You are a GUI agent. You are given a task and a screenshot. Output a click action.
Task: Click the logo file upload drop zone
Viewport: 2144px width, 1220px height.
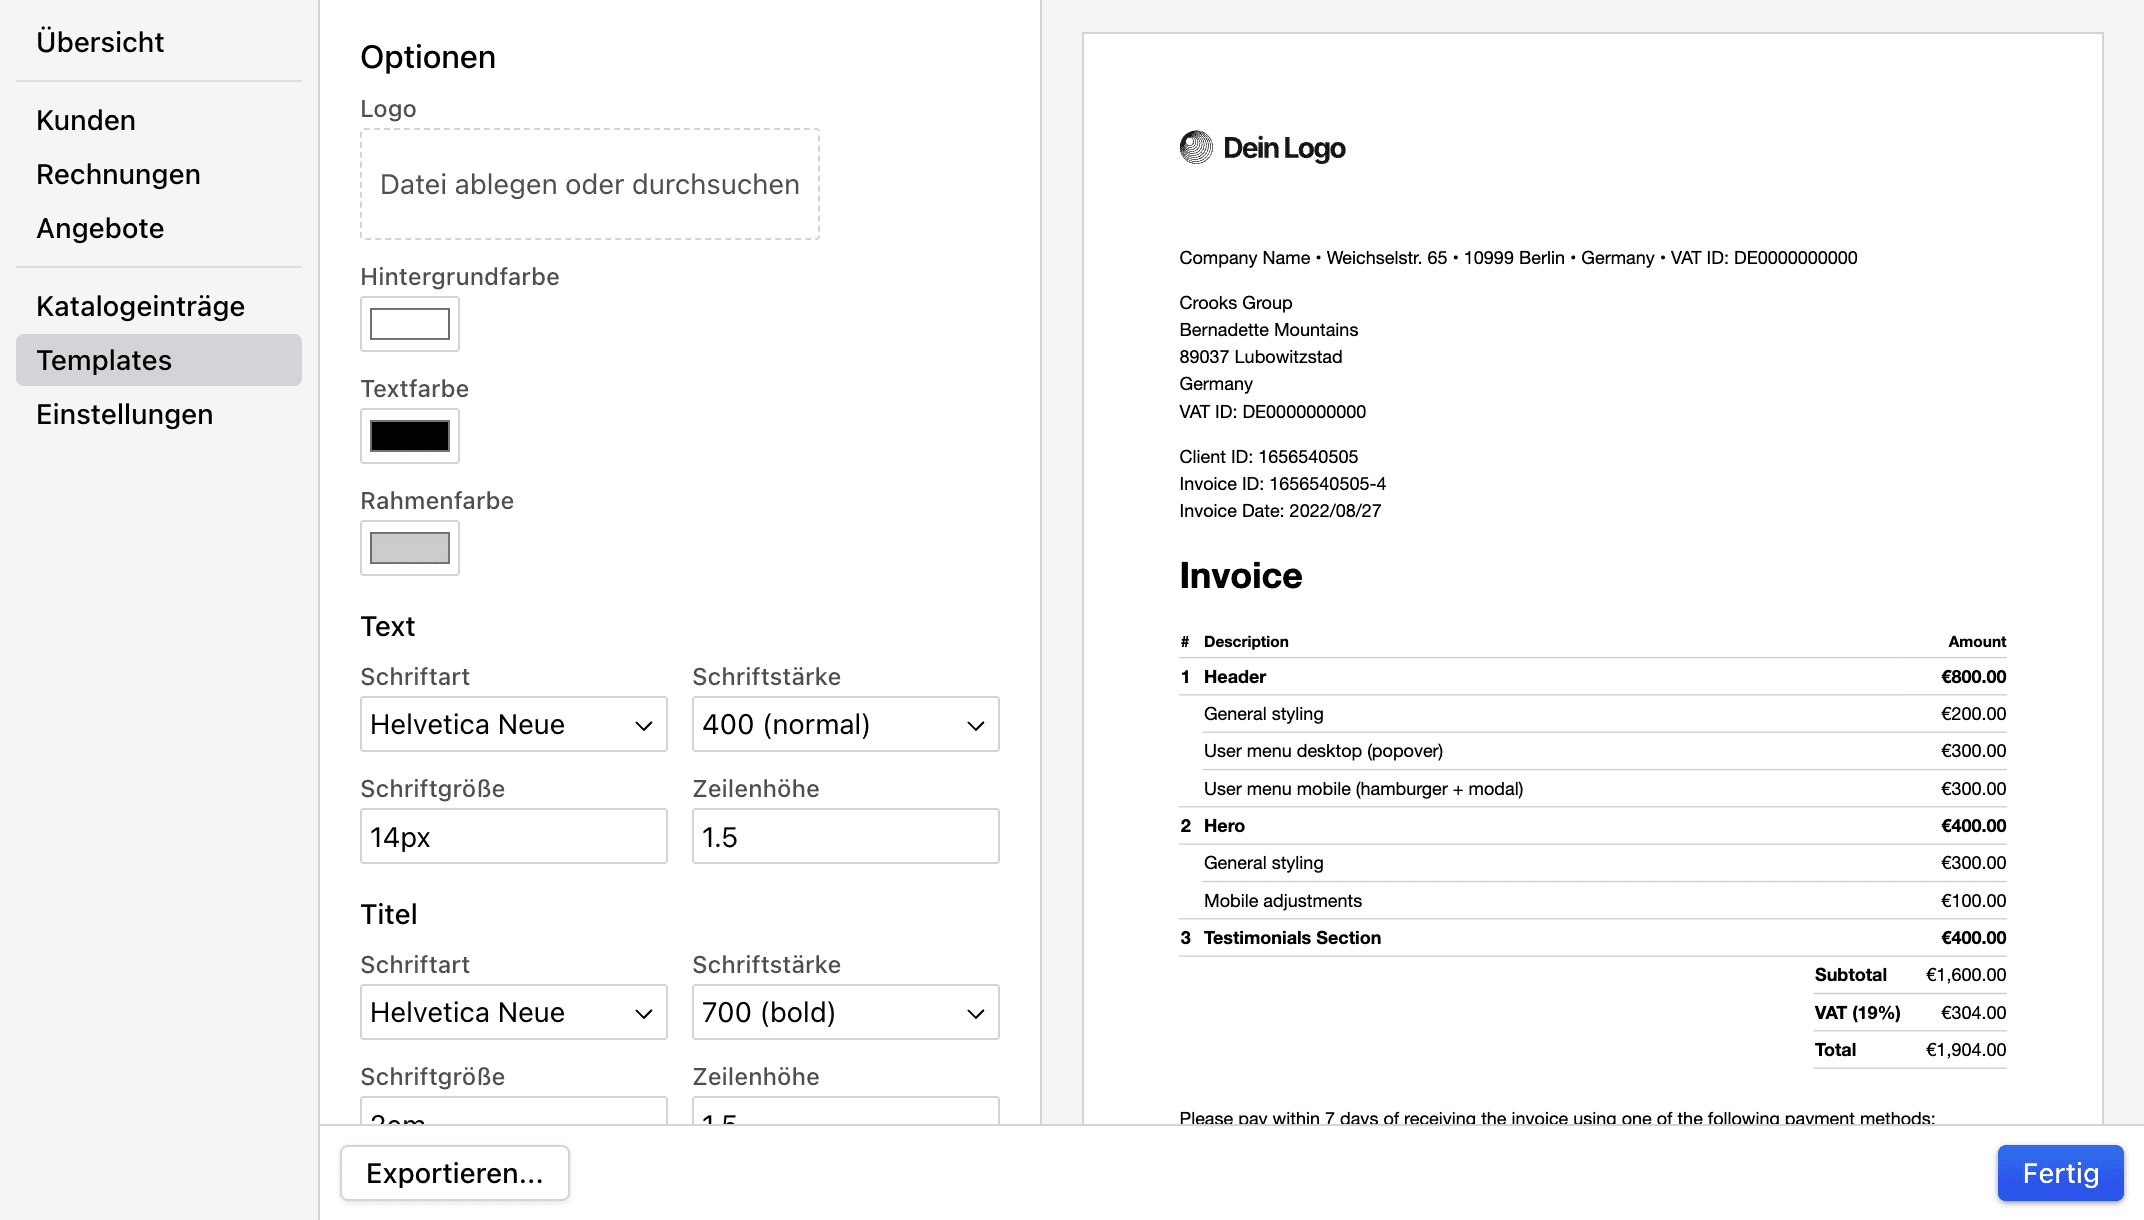tap(589, 185)
